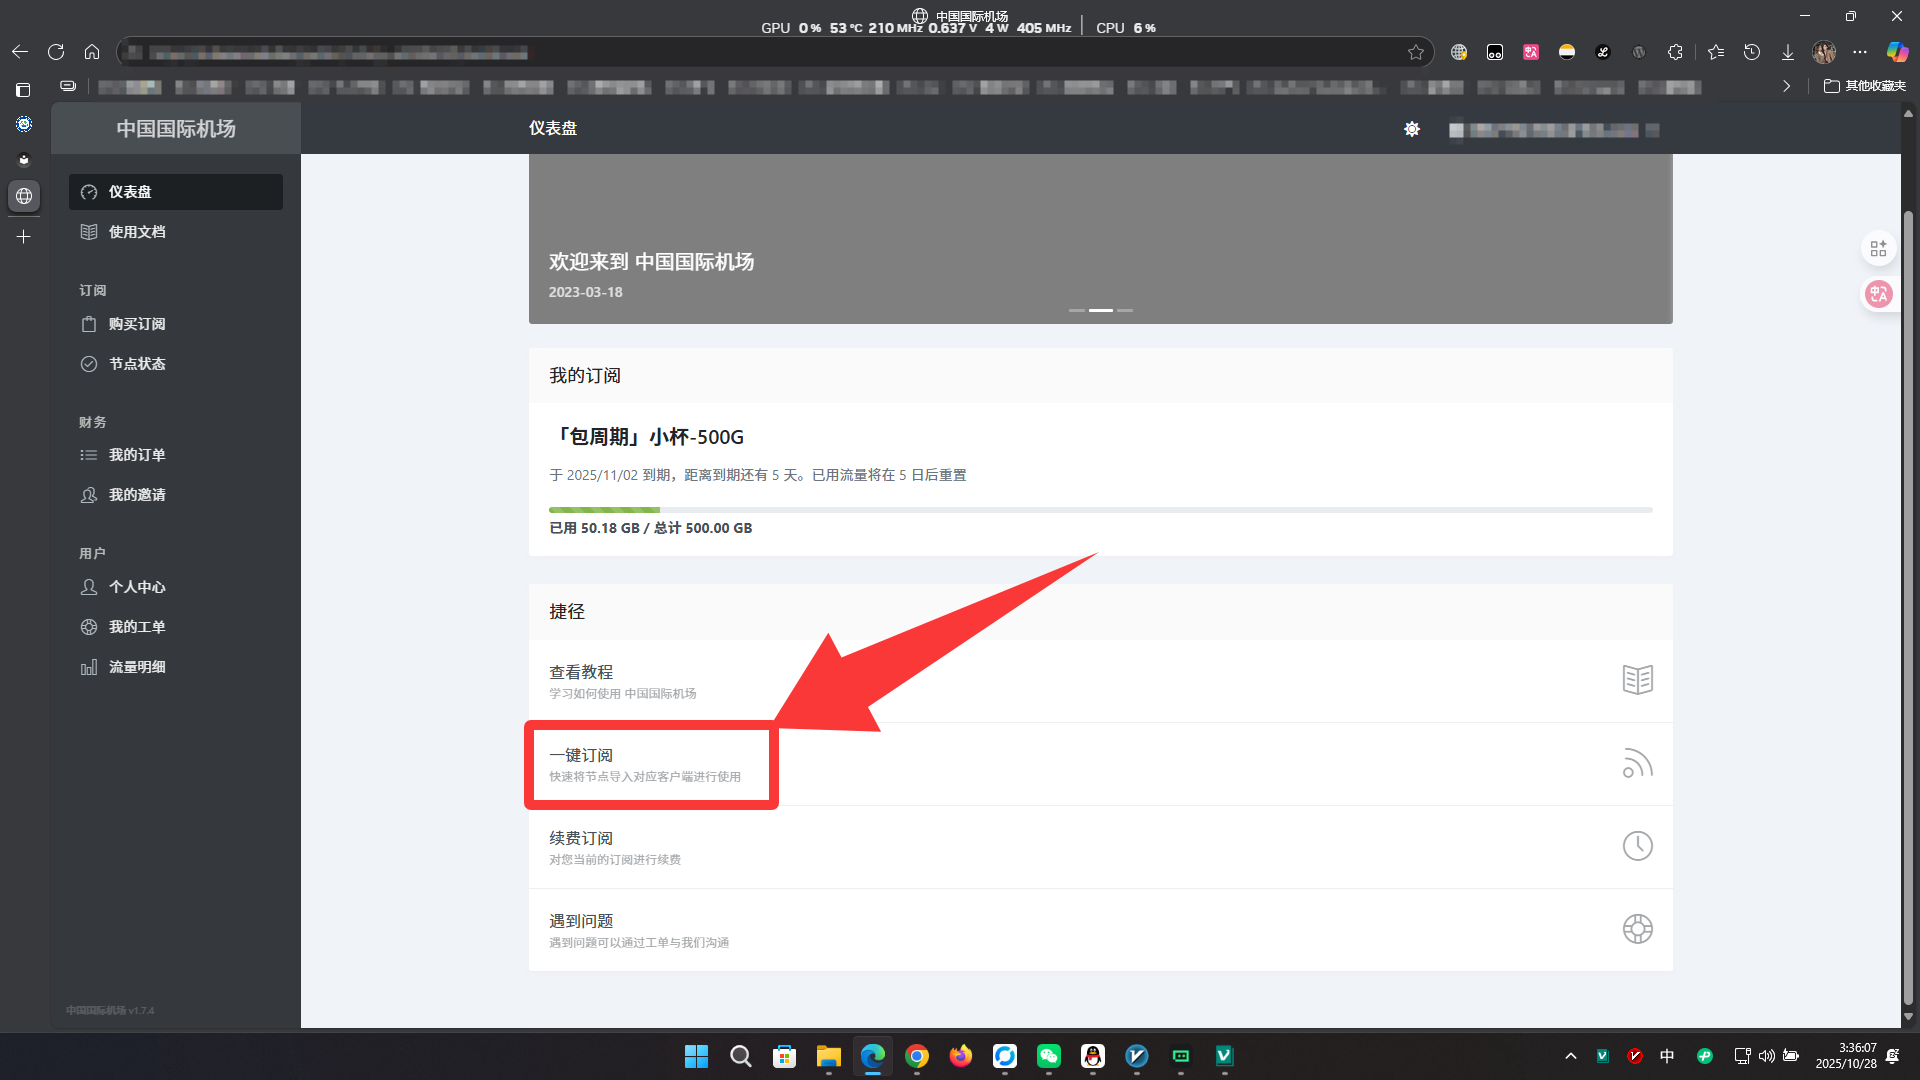Click the RSS feed icon

pyautogui.click(x=1637, y=763)
